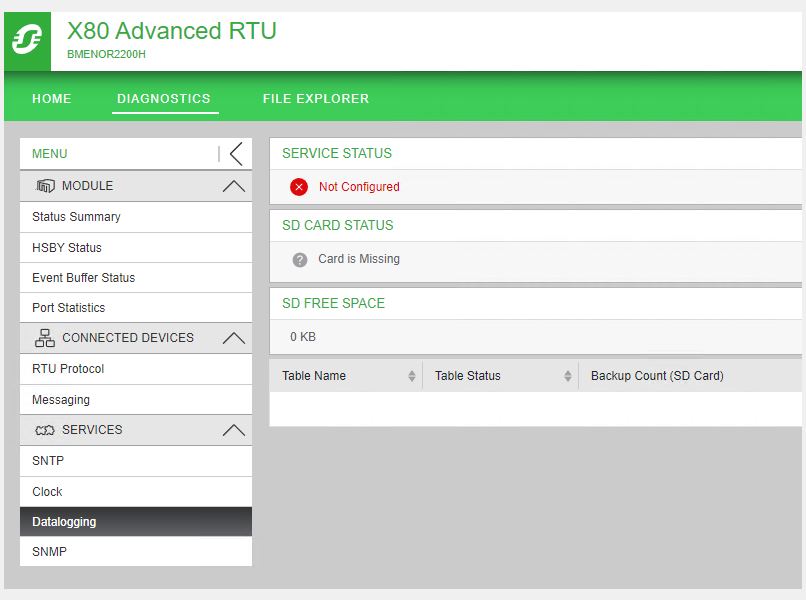This screenshot has width=806, height=600.
Task: Open SNMP service page
Action: [136, 552]
